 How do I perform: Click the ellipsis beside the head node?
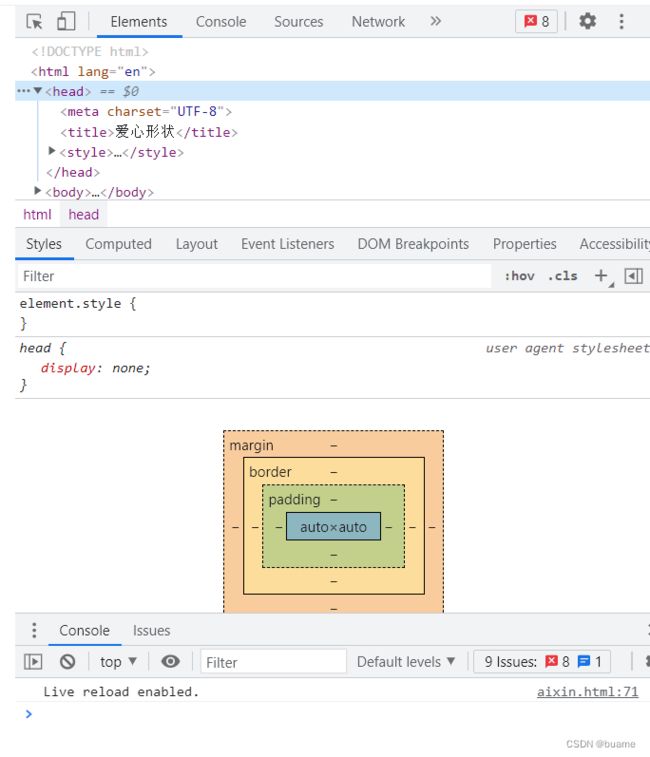coord(23,91)
